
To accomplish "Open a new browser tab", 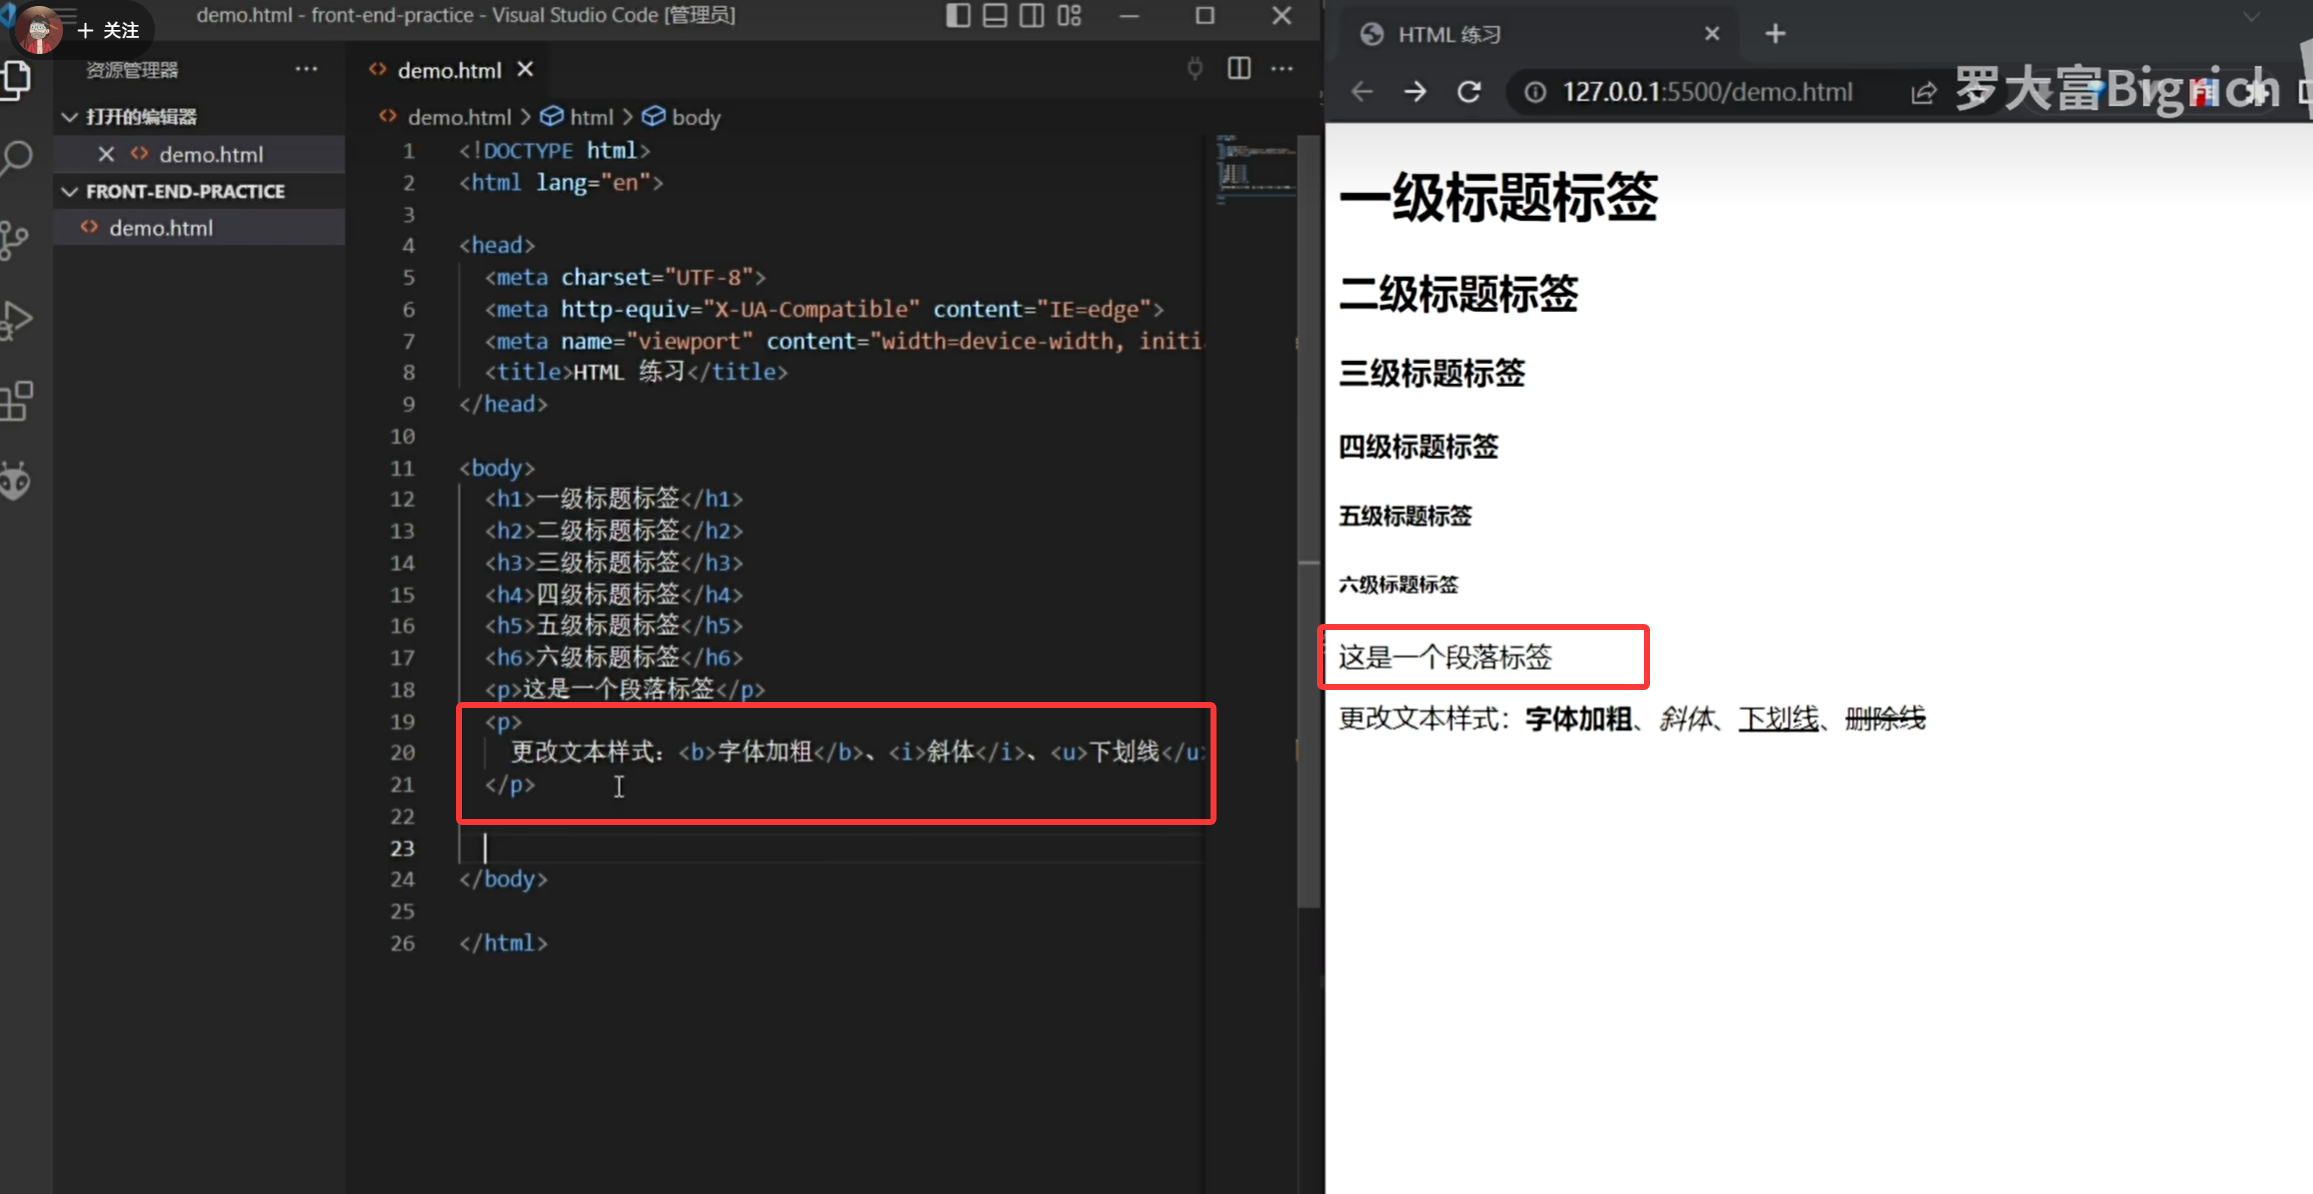I will pyautogui.click(x=1775, y=34).
